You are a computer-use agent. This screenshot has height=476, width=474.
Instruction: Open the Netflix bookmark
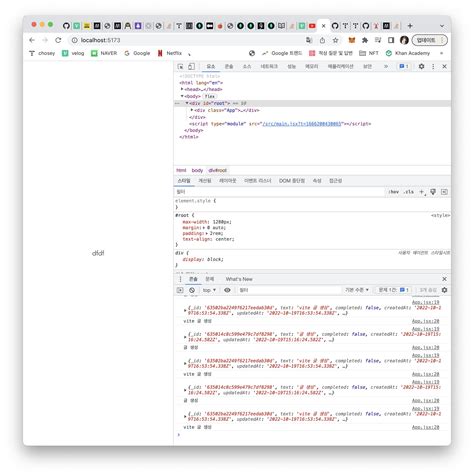click(x=170, y=53)
